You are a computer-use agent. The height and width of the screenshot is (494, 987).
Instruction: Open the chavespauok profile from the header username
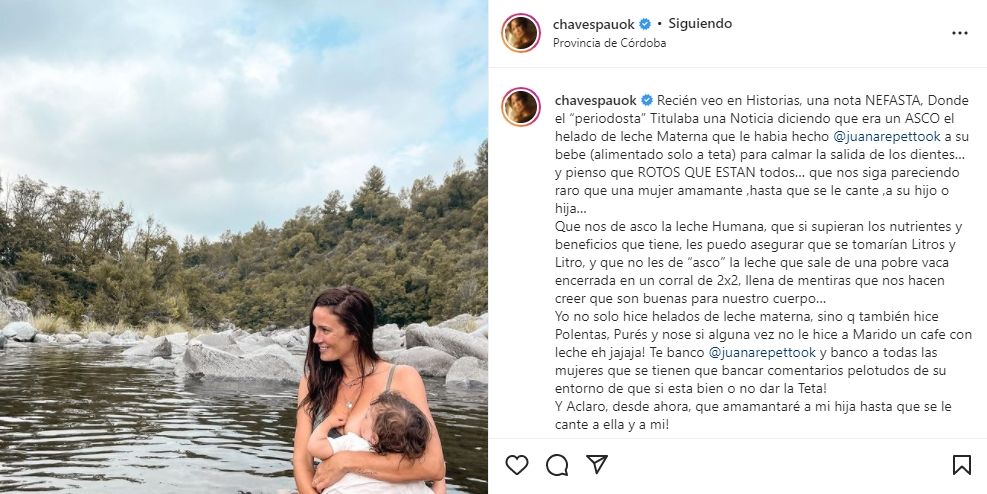click(x=594, y=25)
